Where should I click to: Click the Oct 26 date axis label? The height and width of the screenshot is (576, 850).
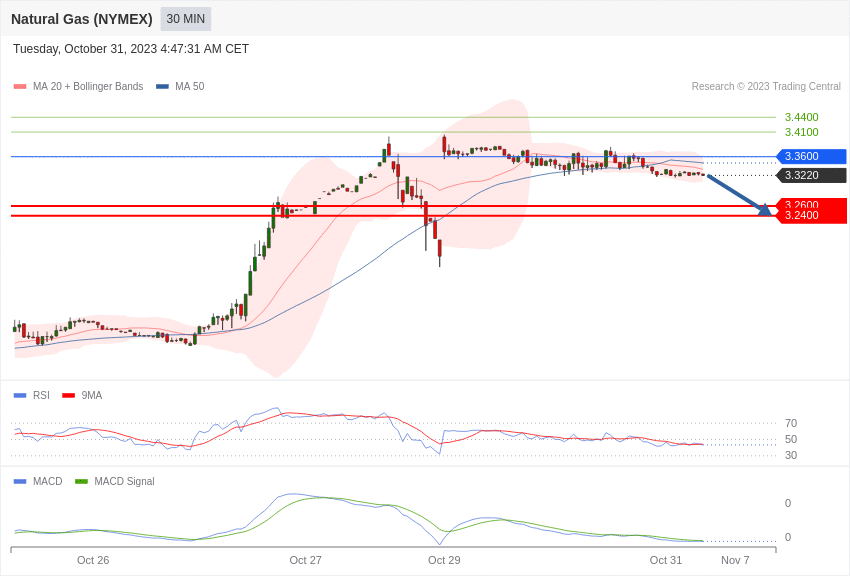click(x=93, y=560)
